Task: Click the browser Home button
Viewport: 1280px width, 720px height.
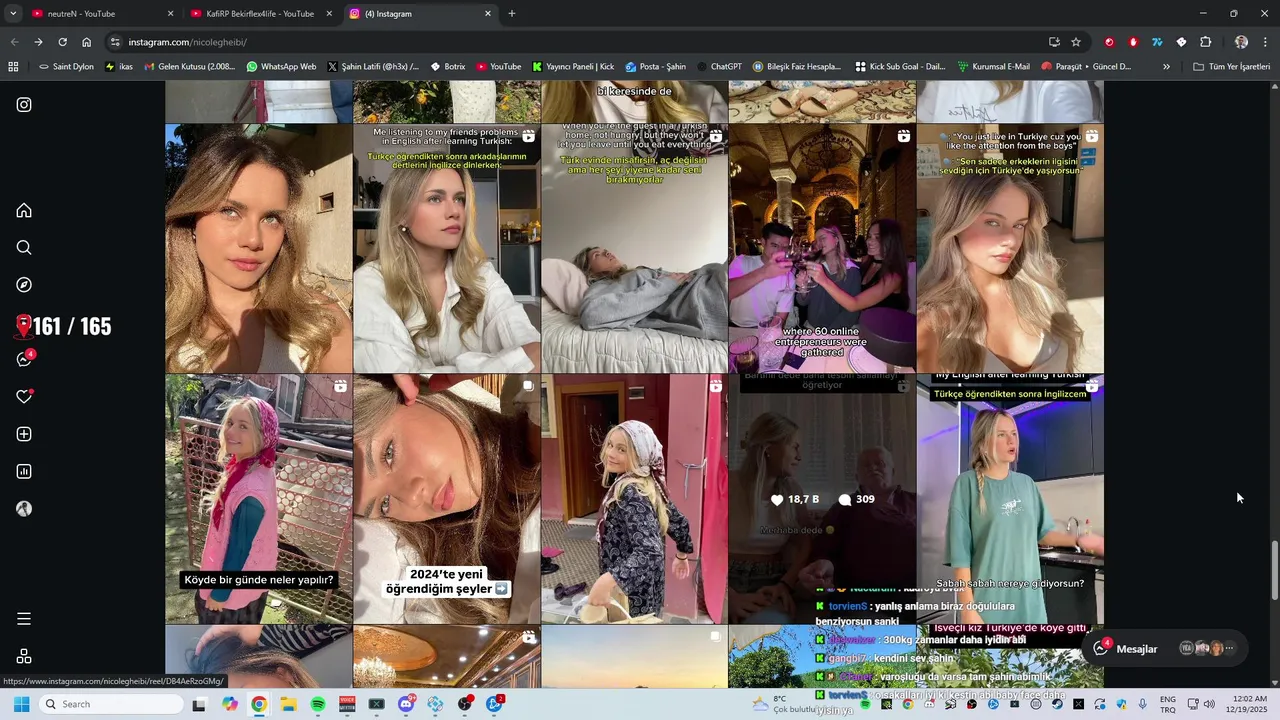Action: (86, 42)
